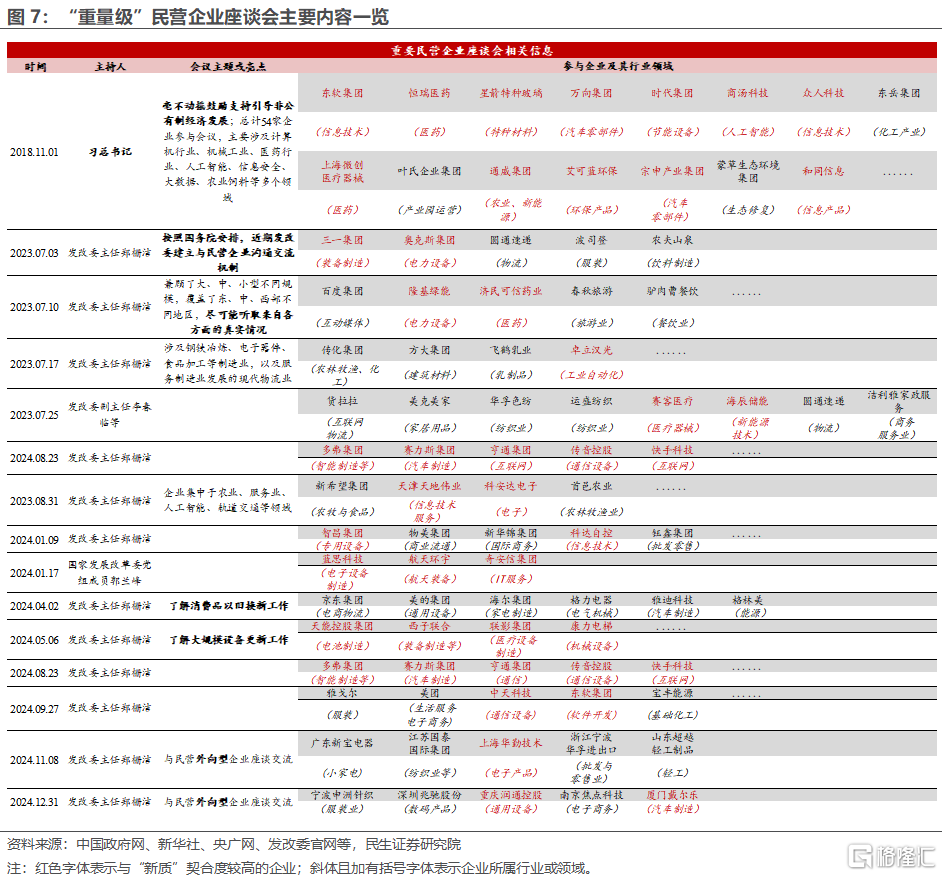Click the figure title starting with 图 7
The height and width of the screenshot is (877, 942).
198,16
